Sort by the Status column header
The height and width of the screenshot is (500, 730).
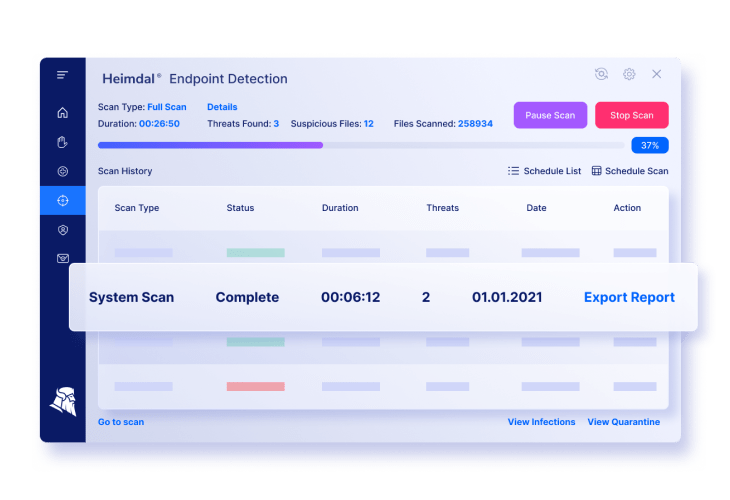pos(240,208)
